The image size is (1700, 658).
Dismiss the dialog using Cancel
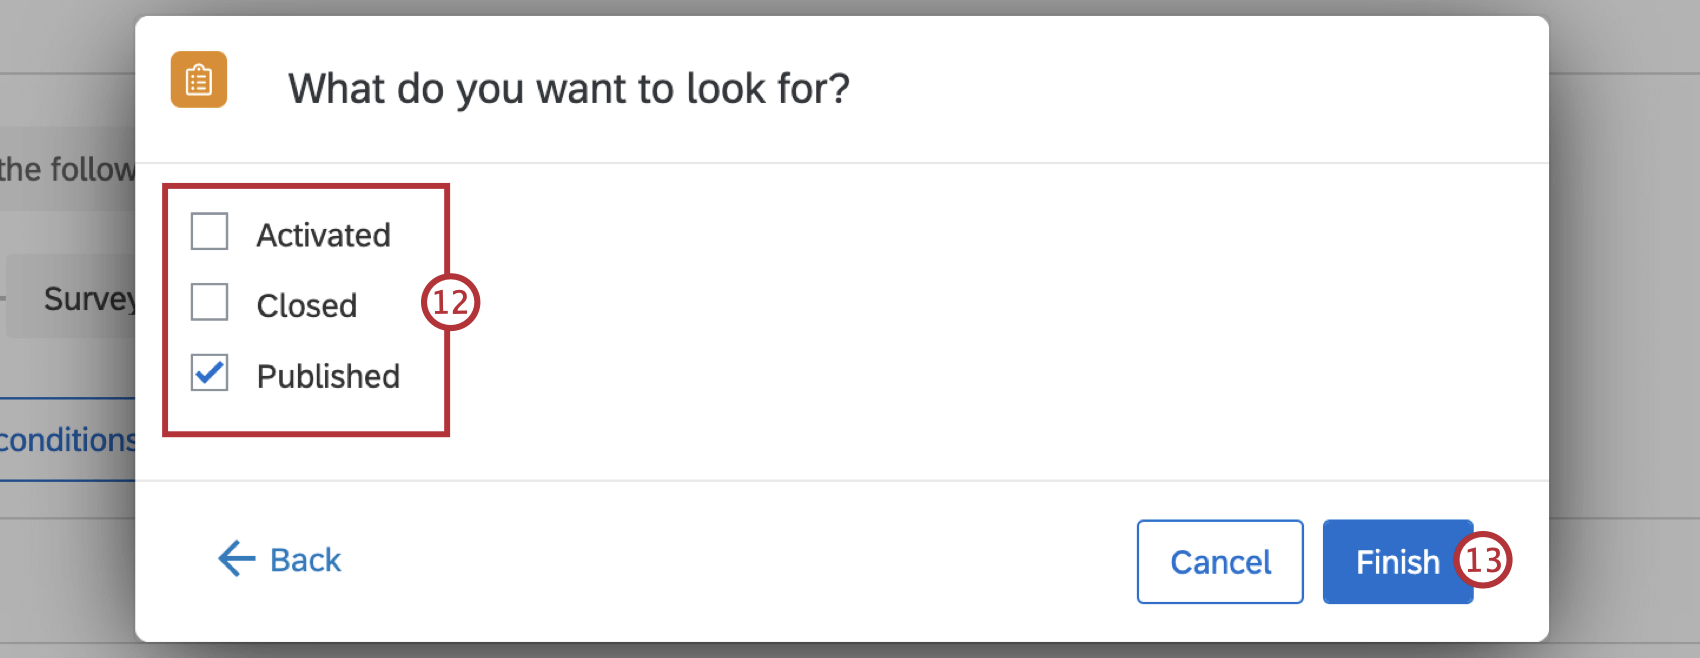click(x=1219, y=561)
